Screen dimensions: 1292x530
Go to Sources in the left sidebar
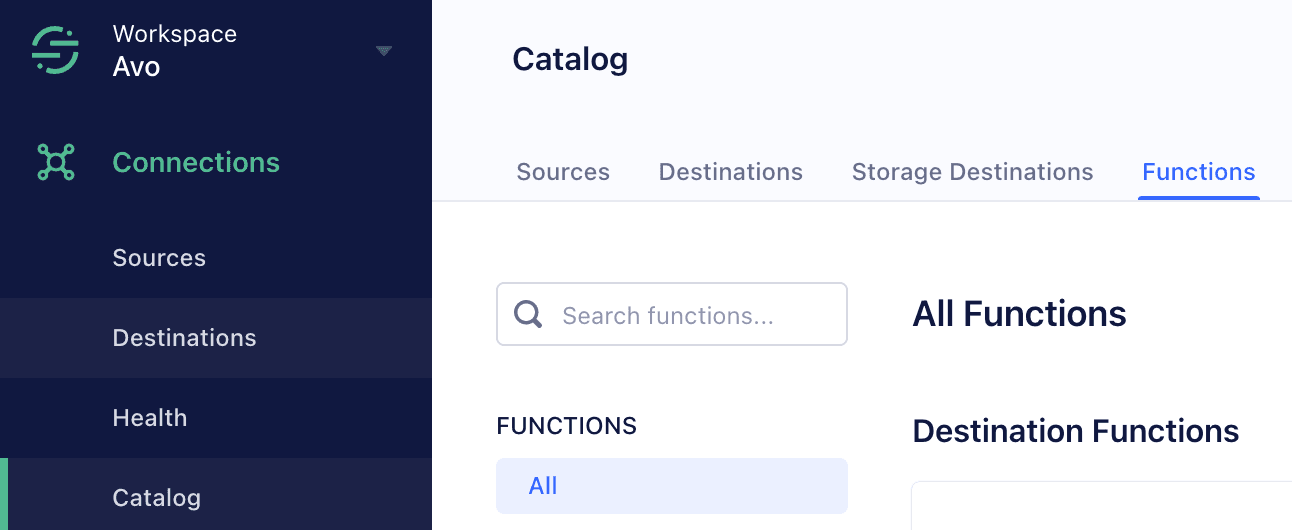point(159,258)
